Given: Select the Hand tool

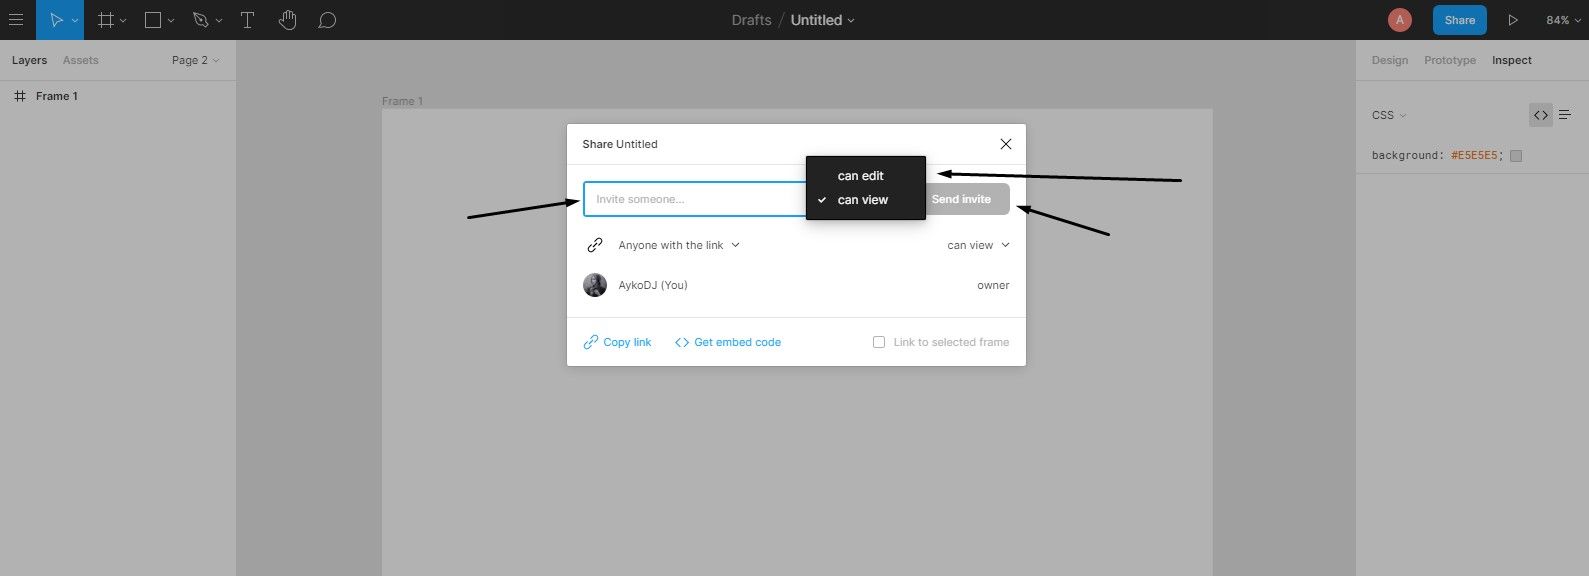Looking at the screenshot, I should [288, 20].
